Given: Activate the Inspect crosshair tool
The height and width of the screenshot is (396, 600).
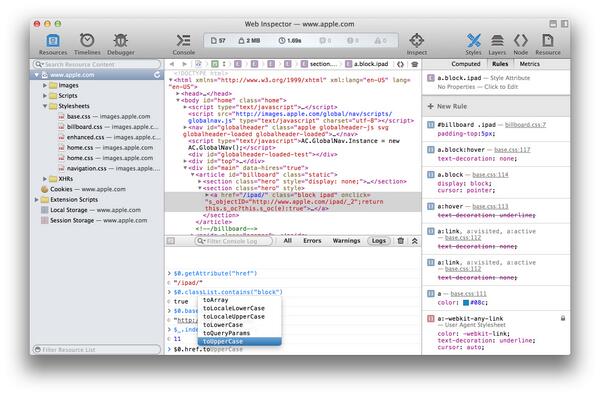Looking at the screenshot, I should point(416,40).
